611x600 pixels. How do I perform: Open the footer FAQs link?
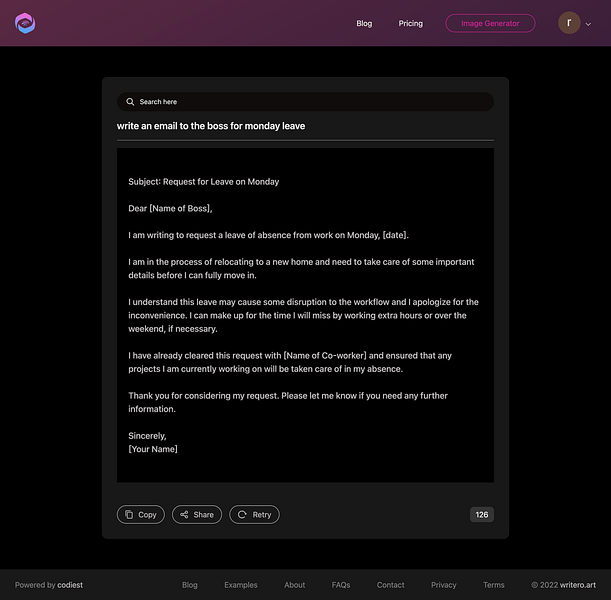341,585
